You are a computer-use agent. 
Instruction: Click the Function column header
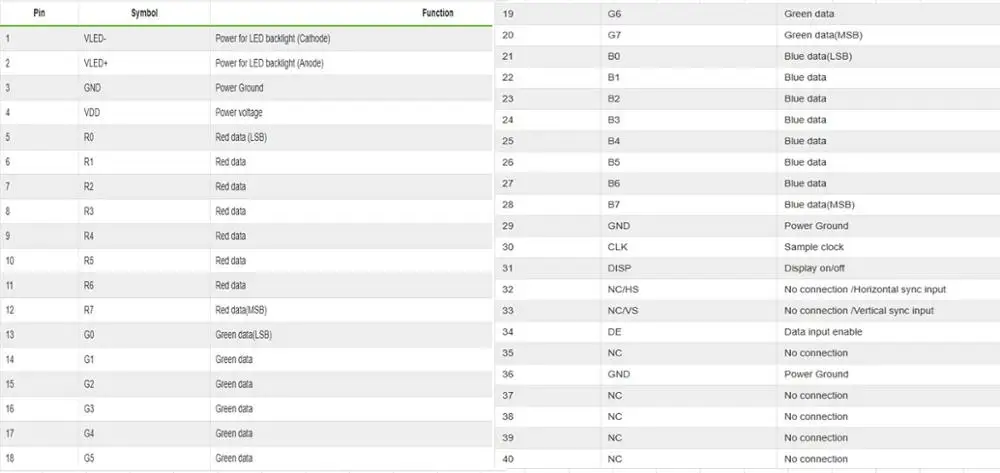point(437,14)
